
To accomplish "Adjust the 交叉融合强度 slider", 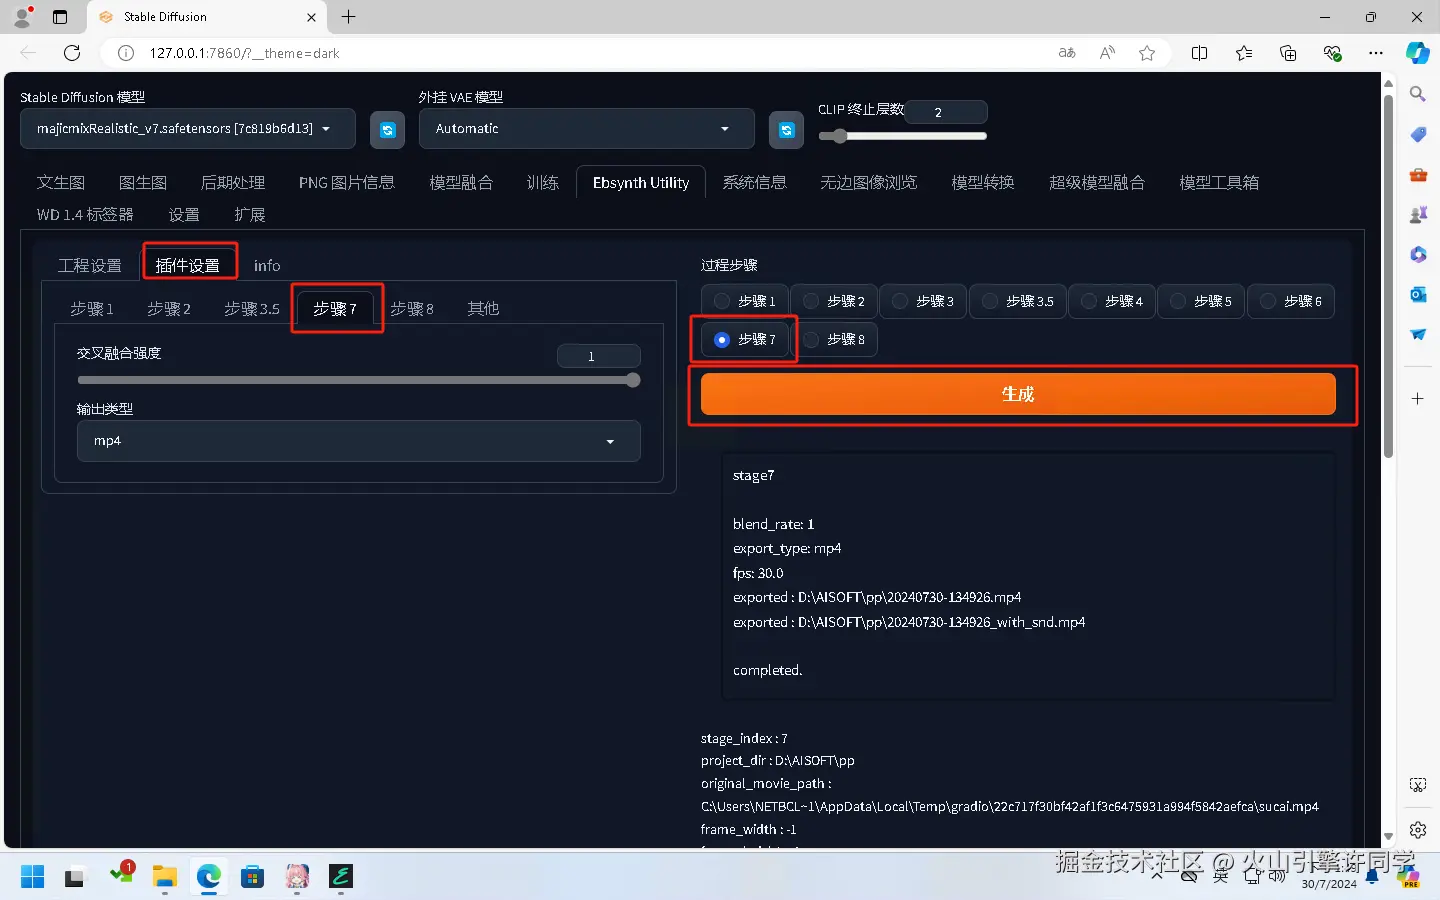I will click(x=358, y=380).
